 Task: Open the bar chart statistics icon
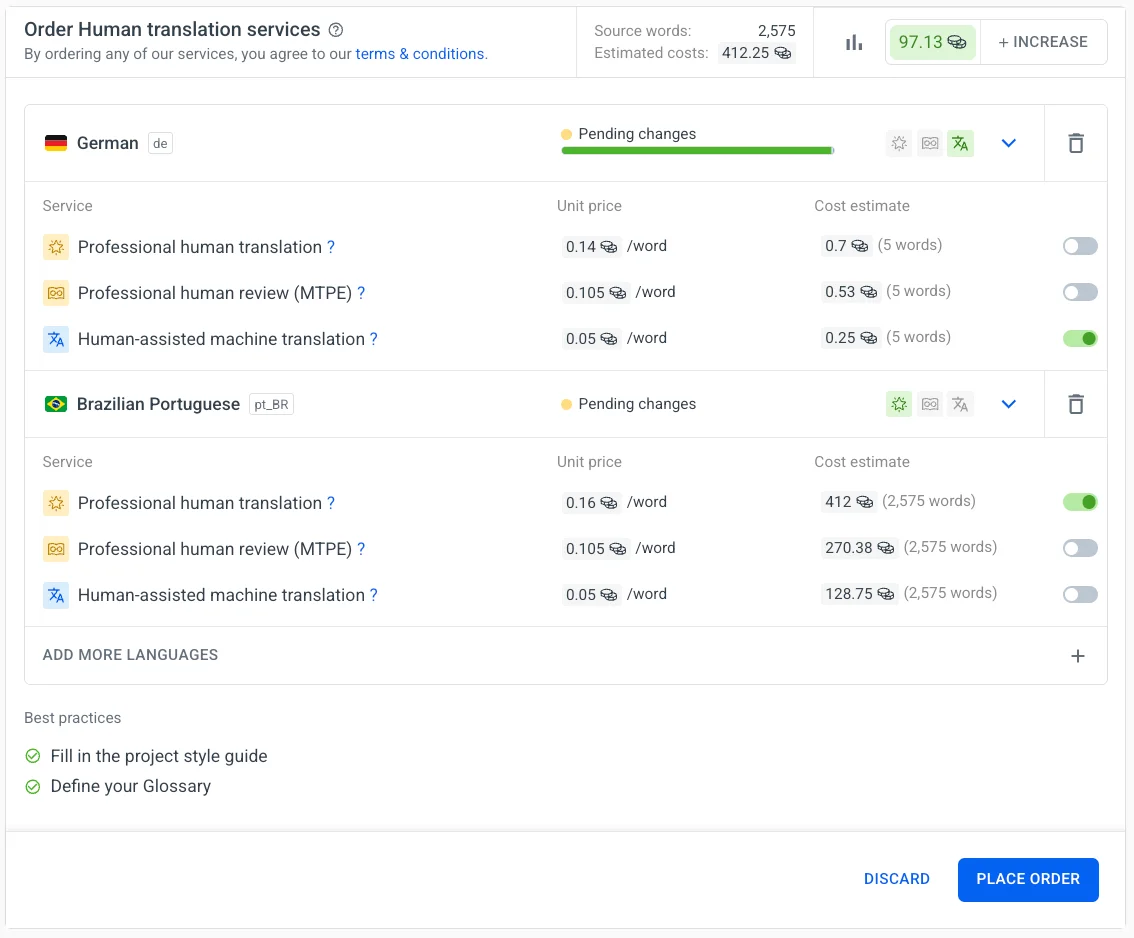(853, 43)
